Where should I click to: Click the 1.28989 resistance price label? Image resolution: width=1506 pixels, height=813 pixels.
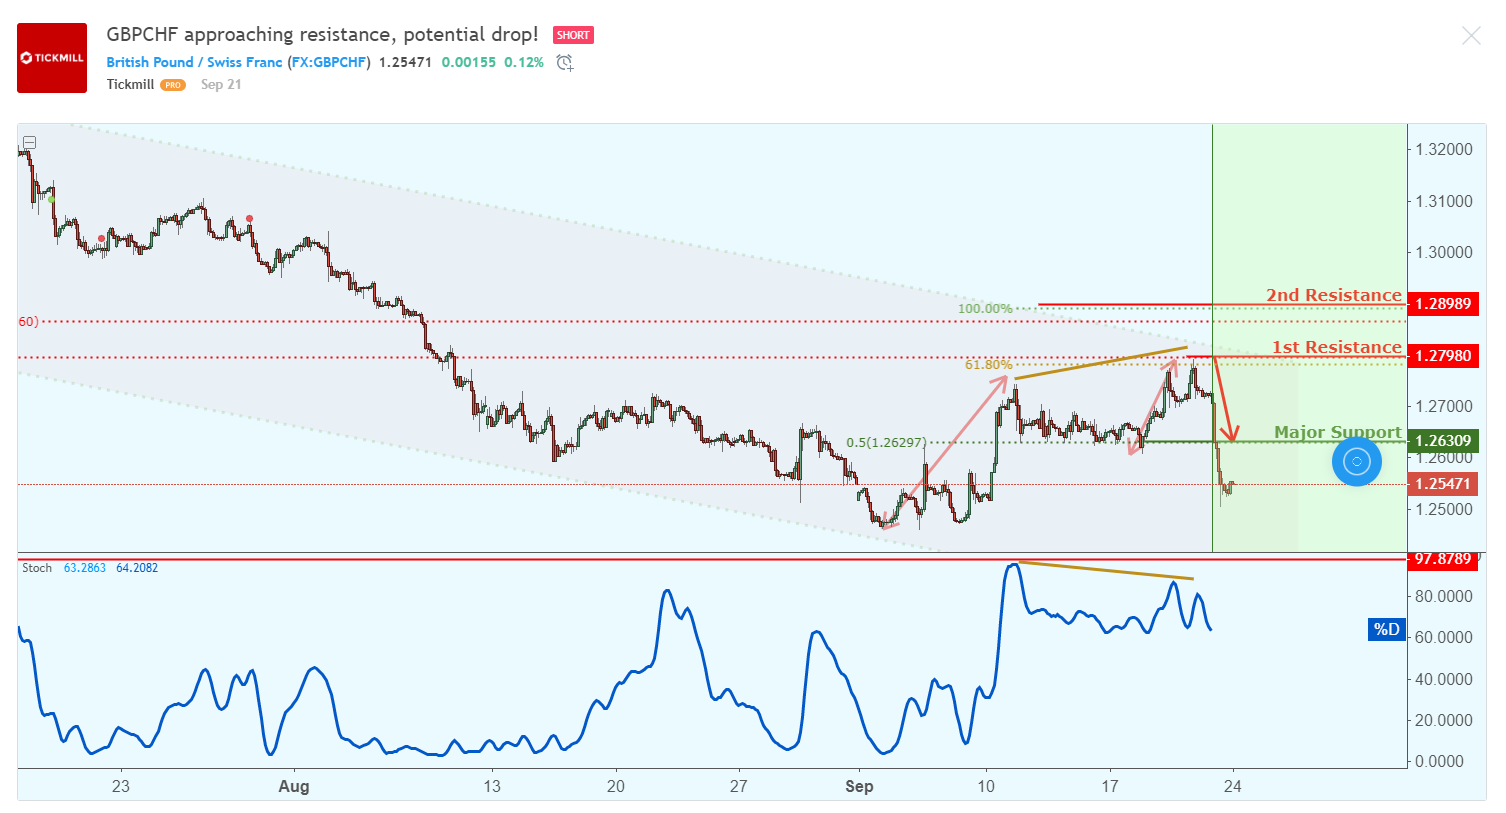[x=1443, y=304]
